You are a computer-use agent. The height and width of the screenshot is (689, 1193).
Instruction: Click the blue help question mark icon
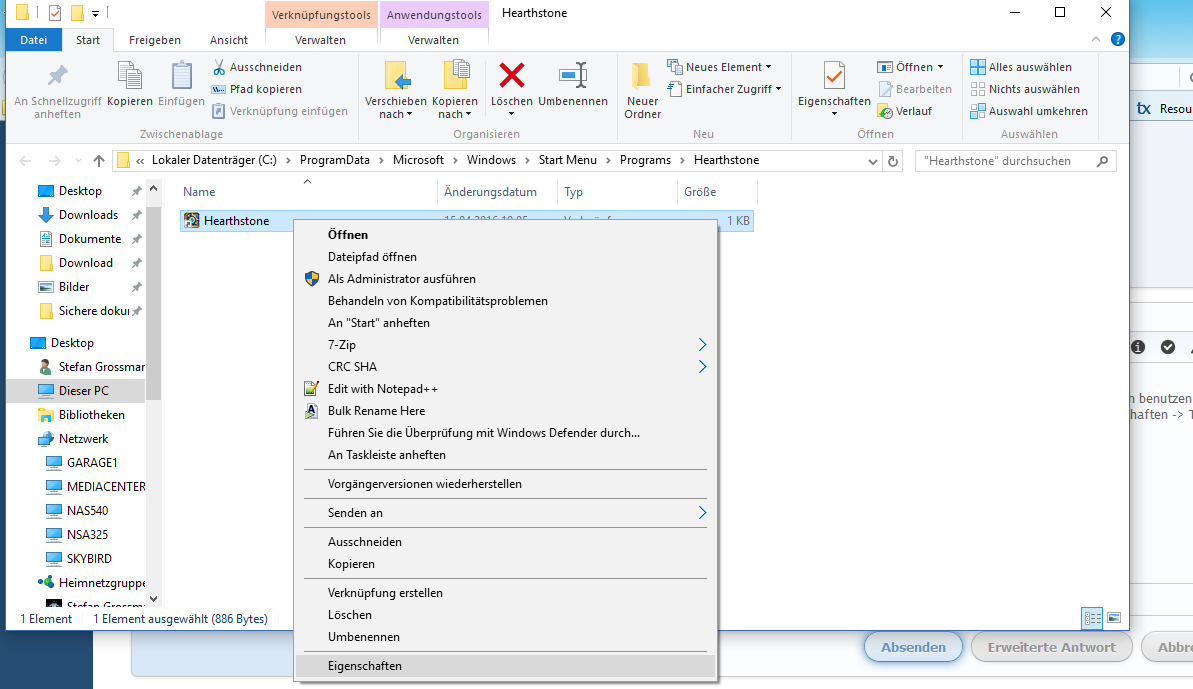pyautogui.click(x=1117, y=40)
